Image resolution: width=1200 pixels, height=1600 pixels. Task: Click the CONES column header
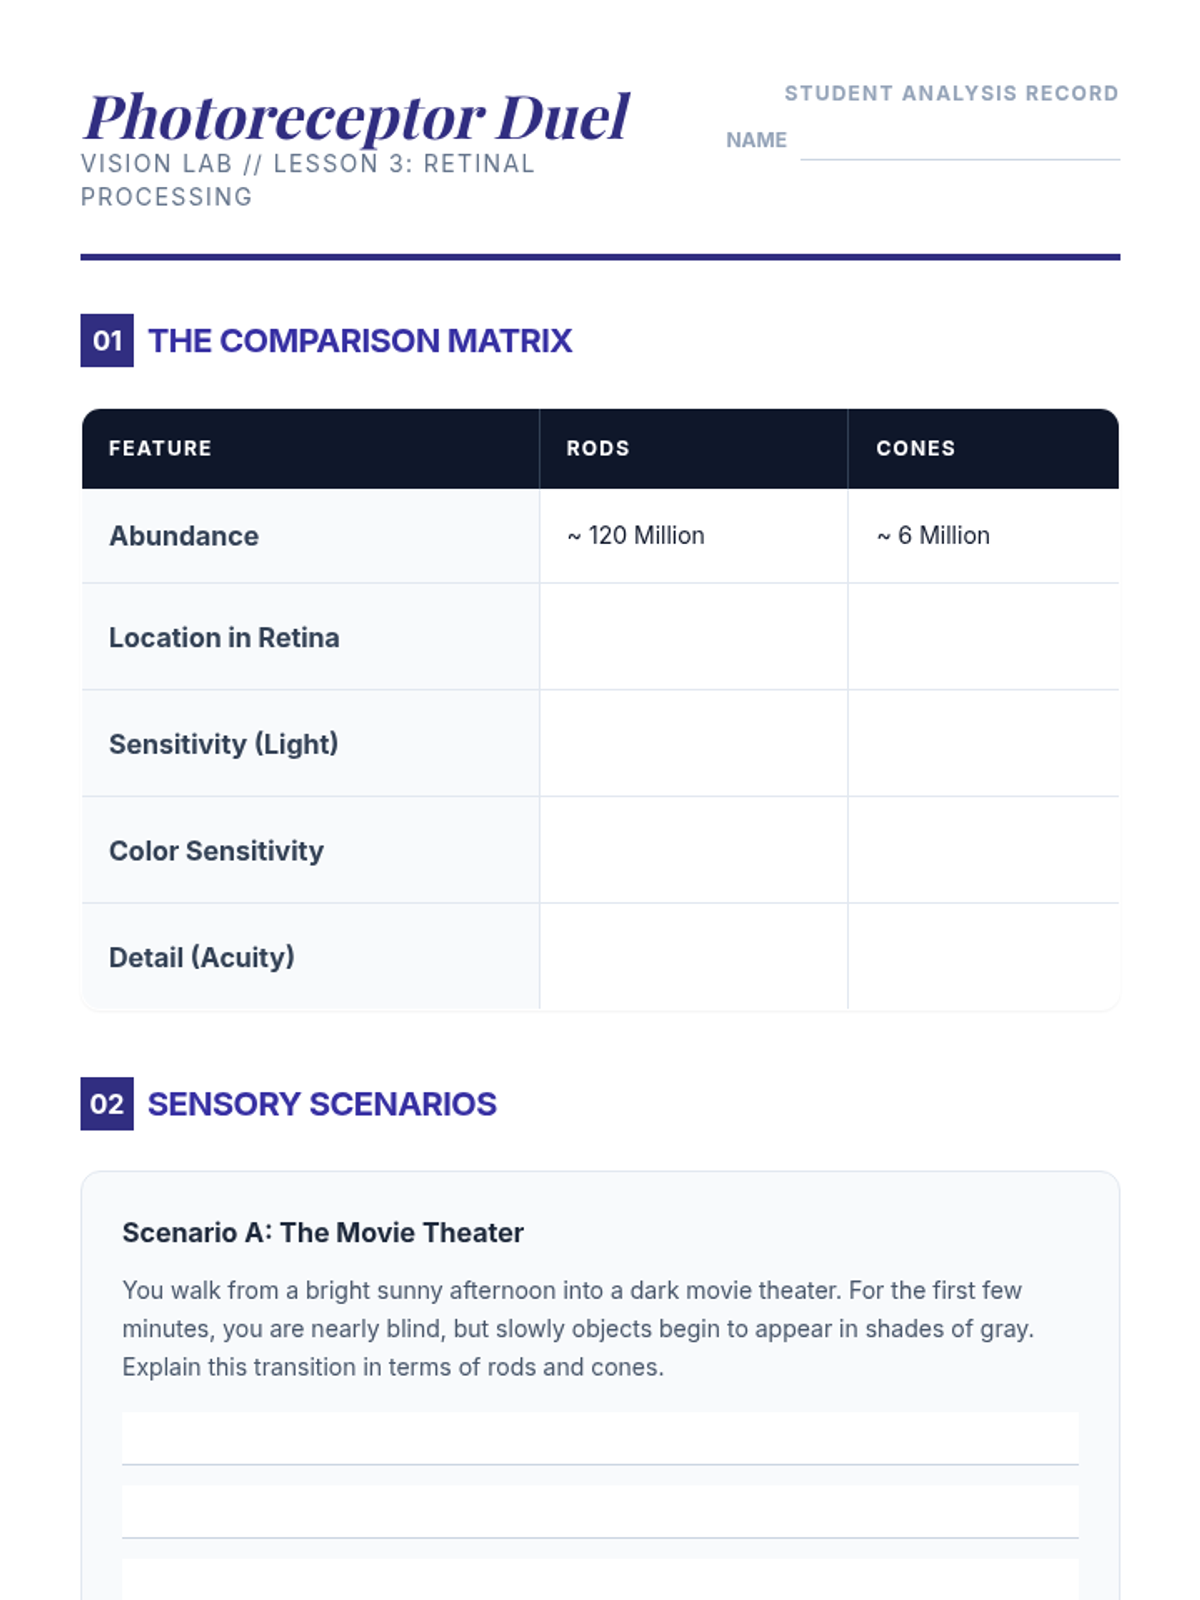tap(916, 448)
